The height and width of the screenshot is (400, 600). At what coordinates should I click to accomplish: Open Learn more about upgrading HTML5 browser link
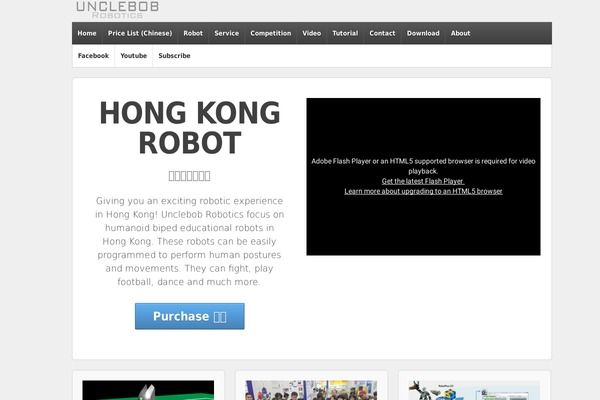(423, 191)
